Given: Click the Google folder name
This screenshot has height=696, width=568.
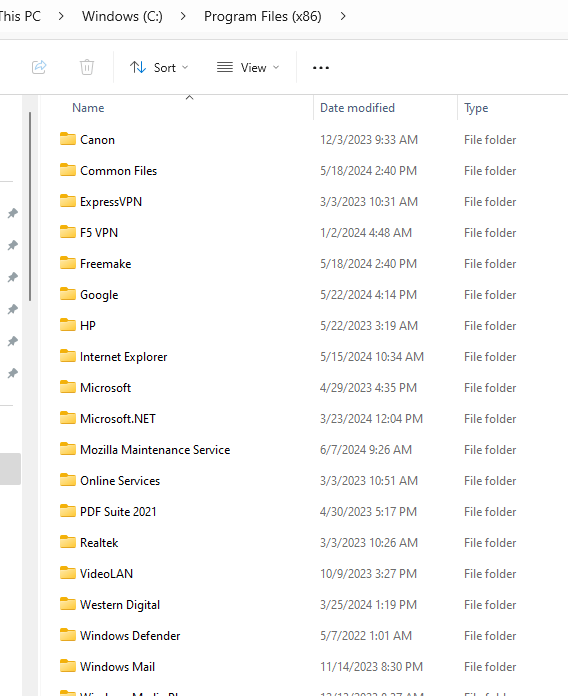Looking at the screenshot, I should 99,295.
